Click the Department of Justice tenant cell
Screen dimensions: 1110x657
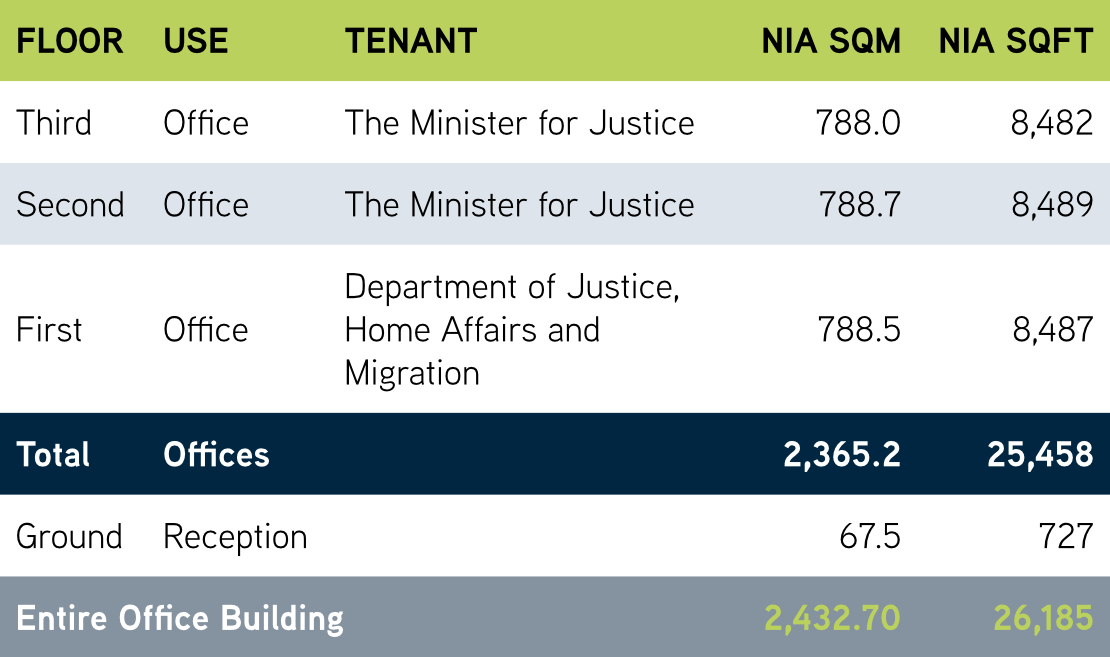[x=512, y=330]
